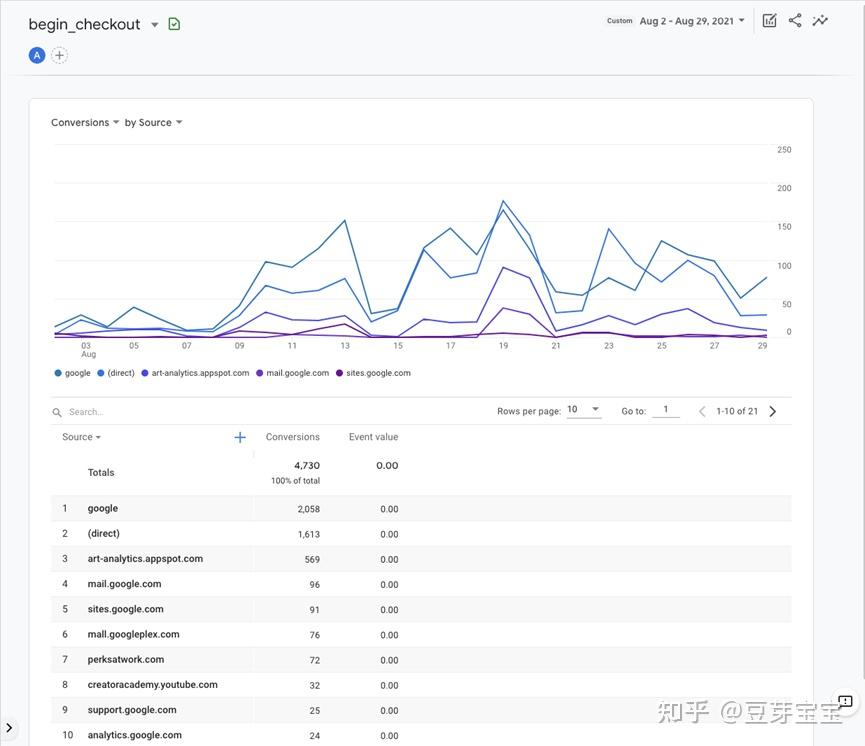Click the Go to page input field
The width and height of the screenshot is (865, 746).
[665, 409]
